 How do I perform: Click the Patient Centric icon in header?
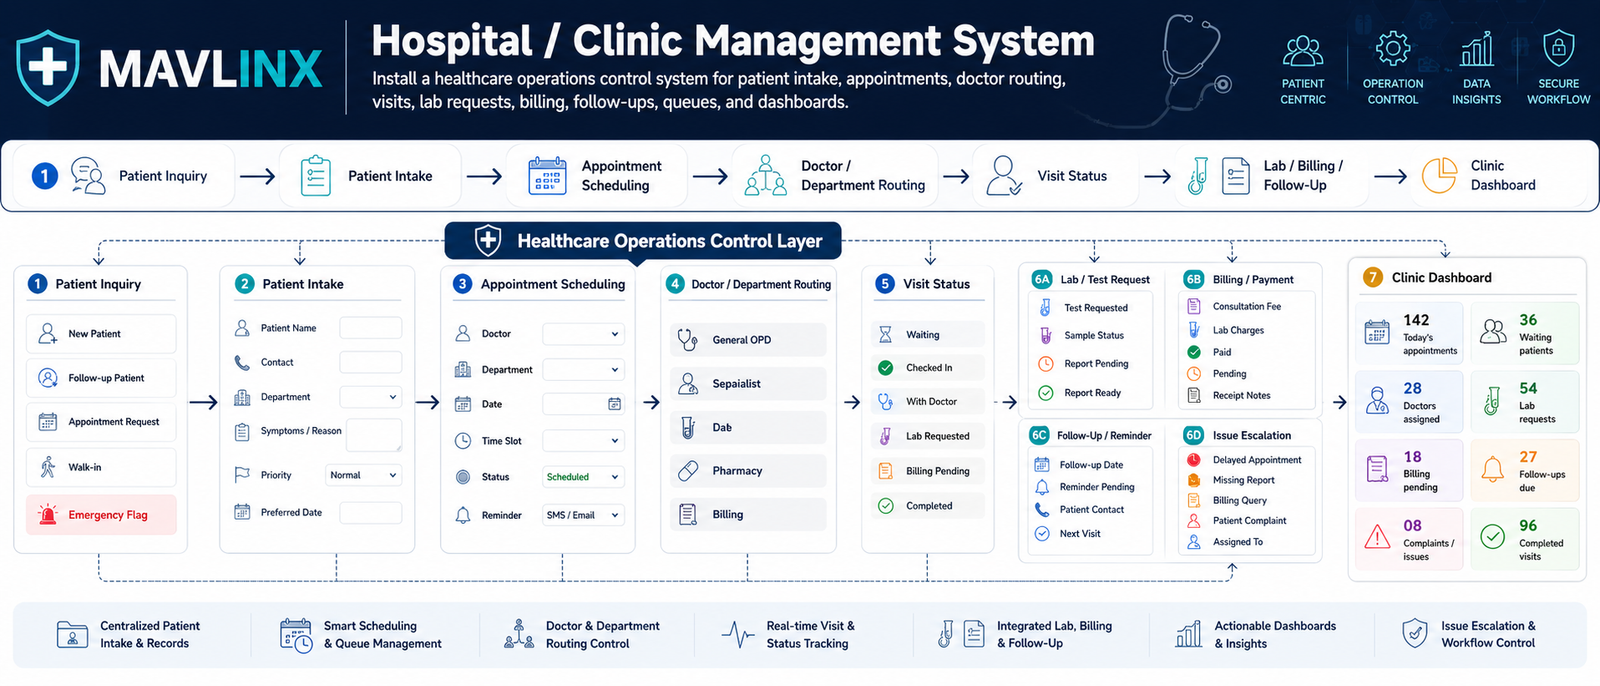point(1303,50)
